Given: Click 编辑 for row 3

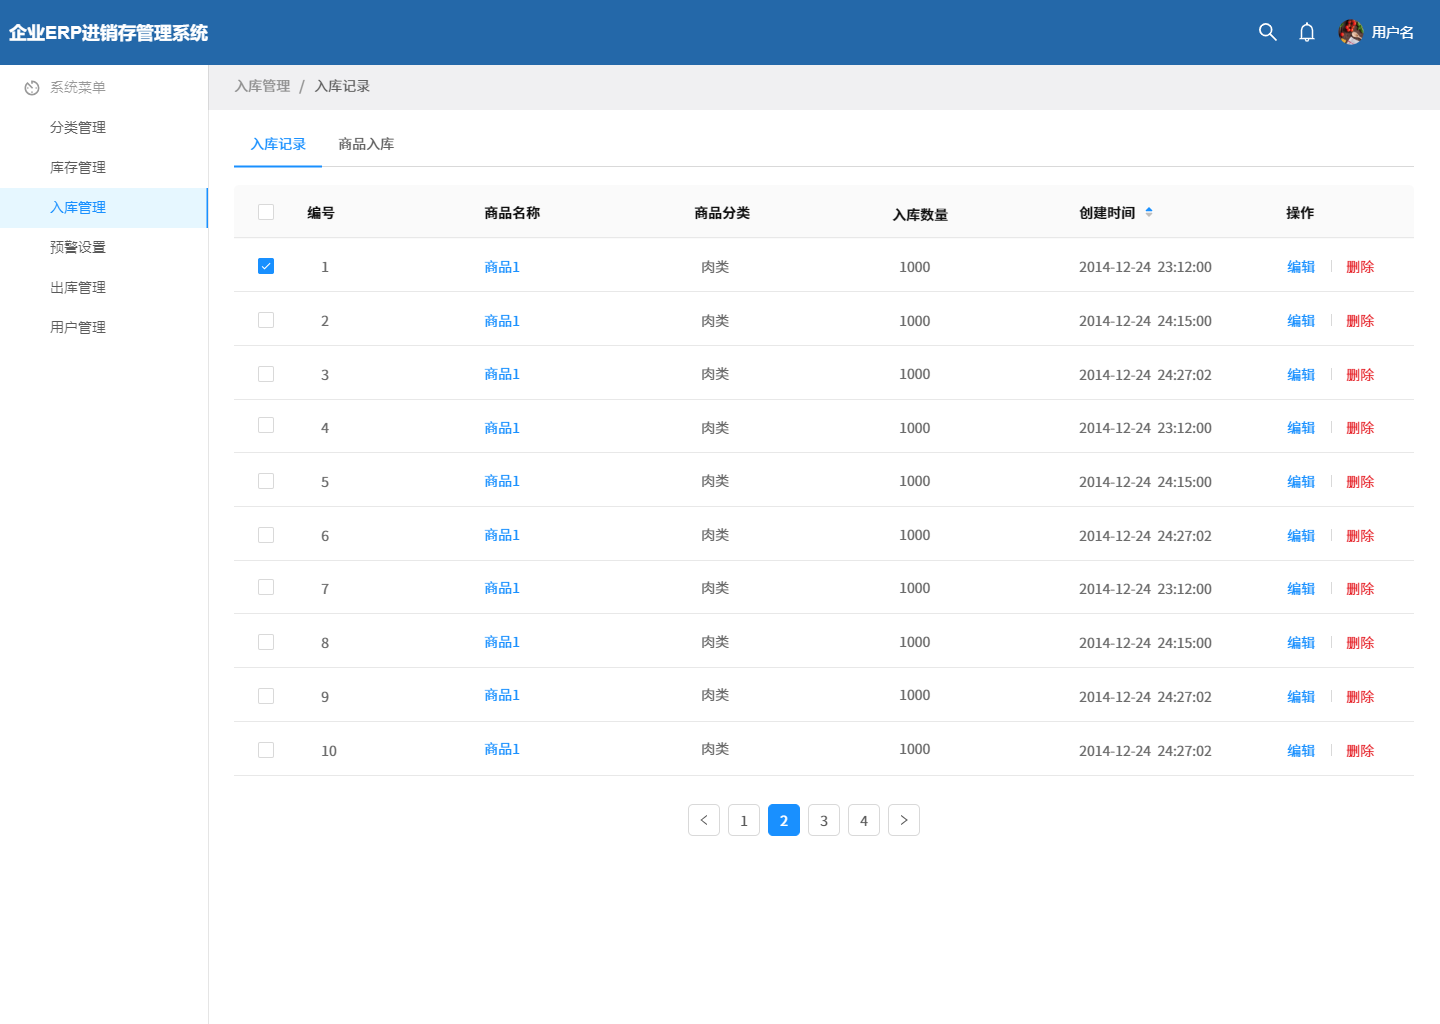Looking at the screenshot, I should 1301,375.
